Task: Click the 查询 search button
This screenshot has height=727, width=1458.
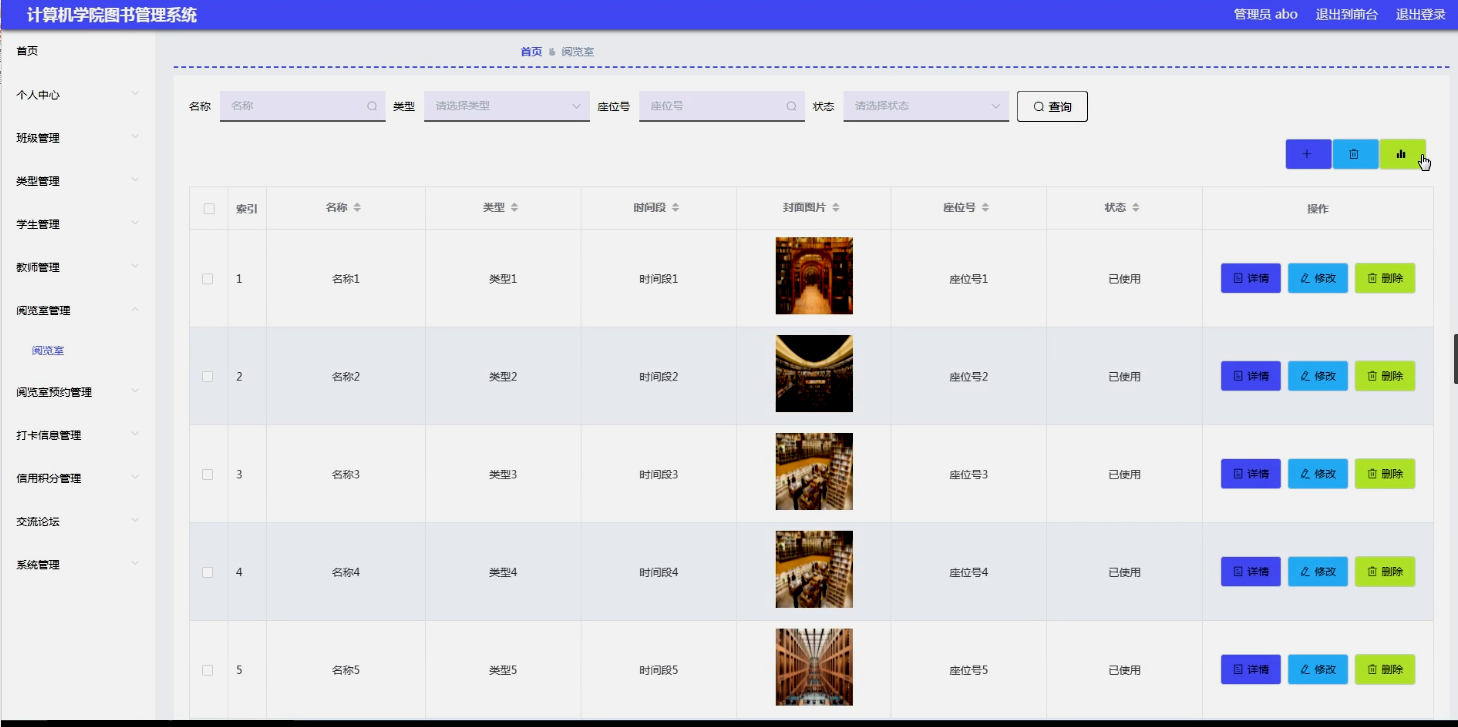Action: 1052,105
